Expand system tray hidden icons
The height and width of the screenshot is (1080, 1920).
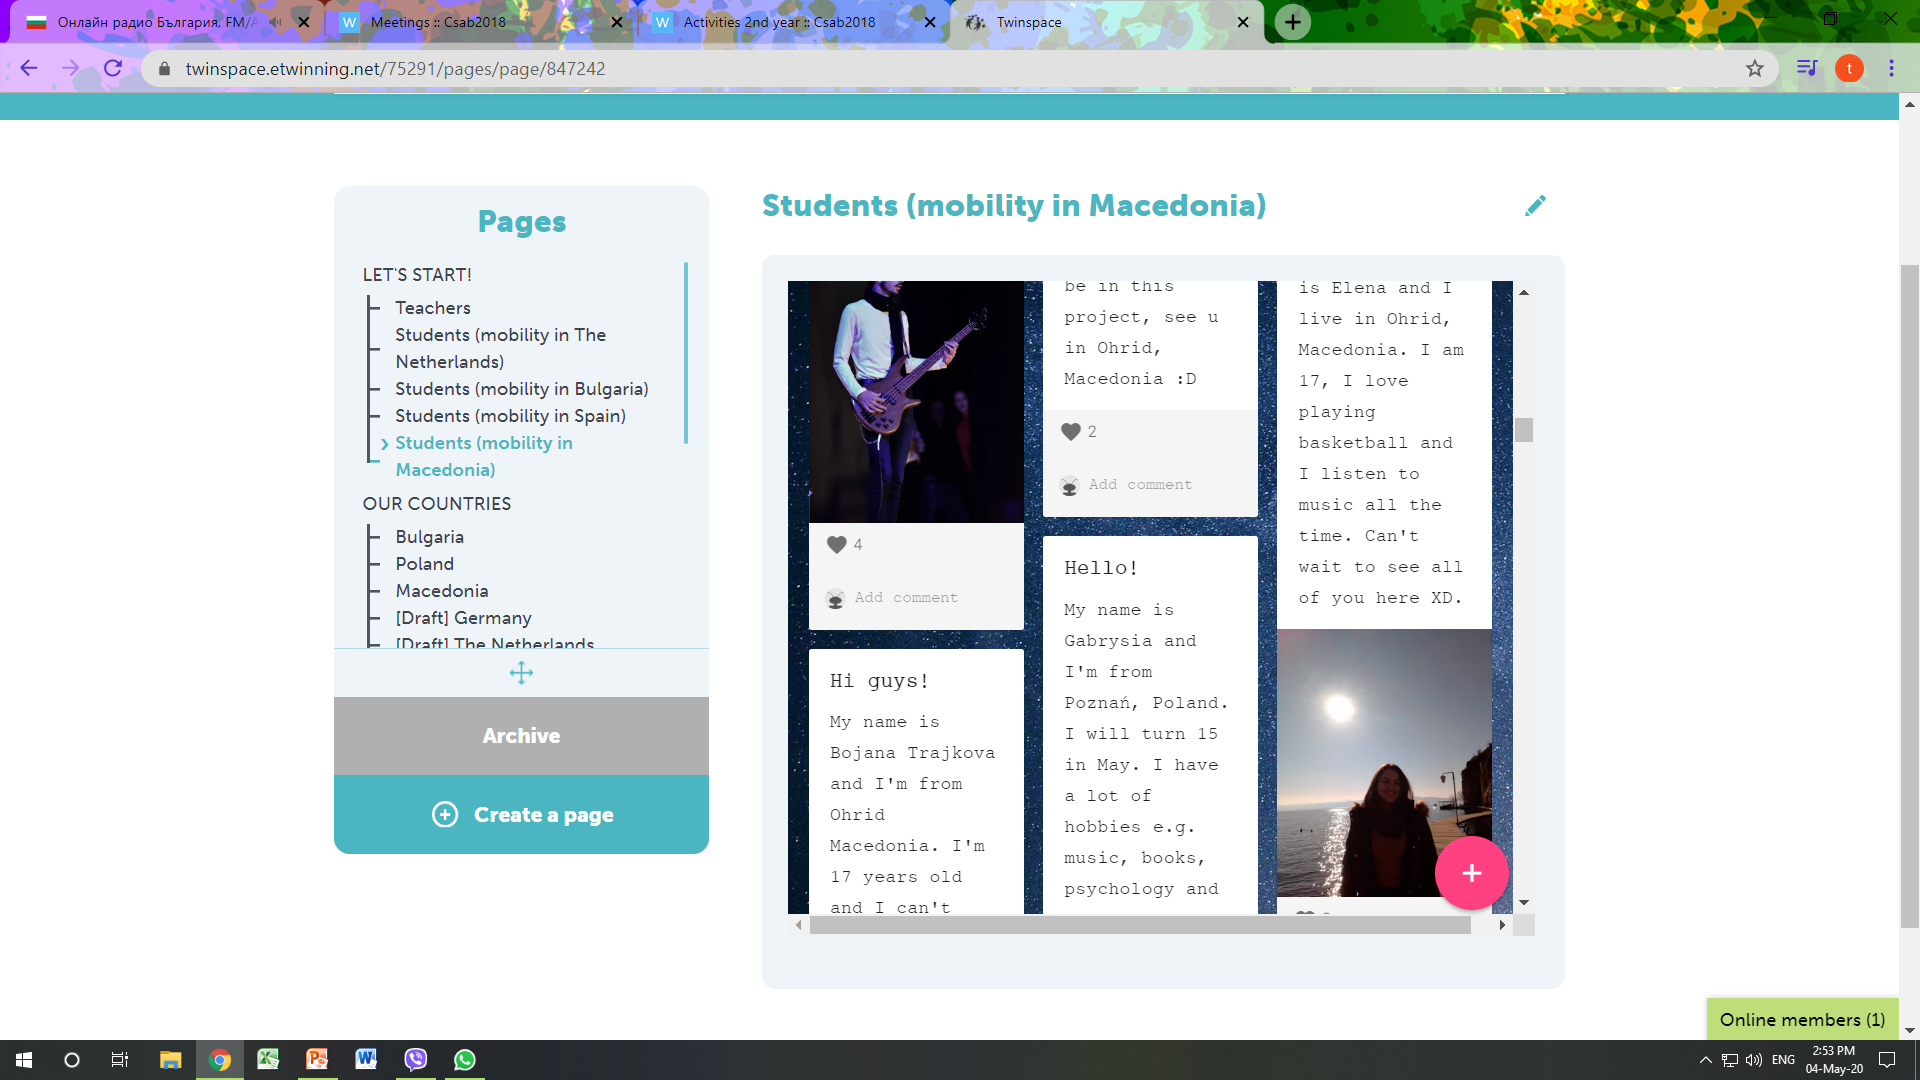tap(1705, 1060)
